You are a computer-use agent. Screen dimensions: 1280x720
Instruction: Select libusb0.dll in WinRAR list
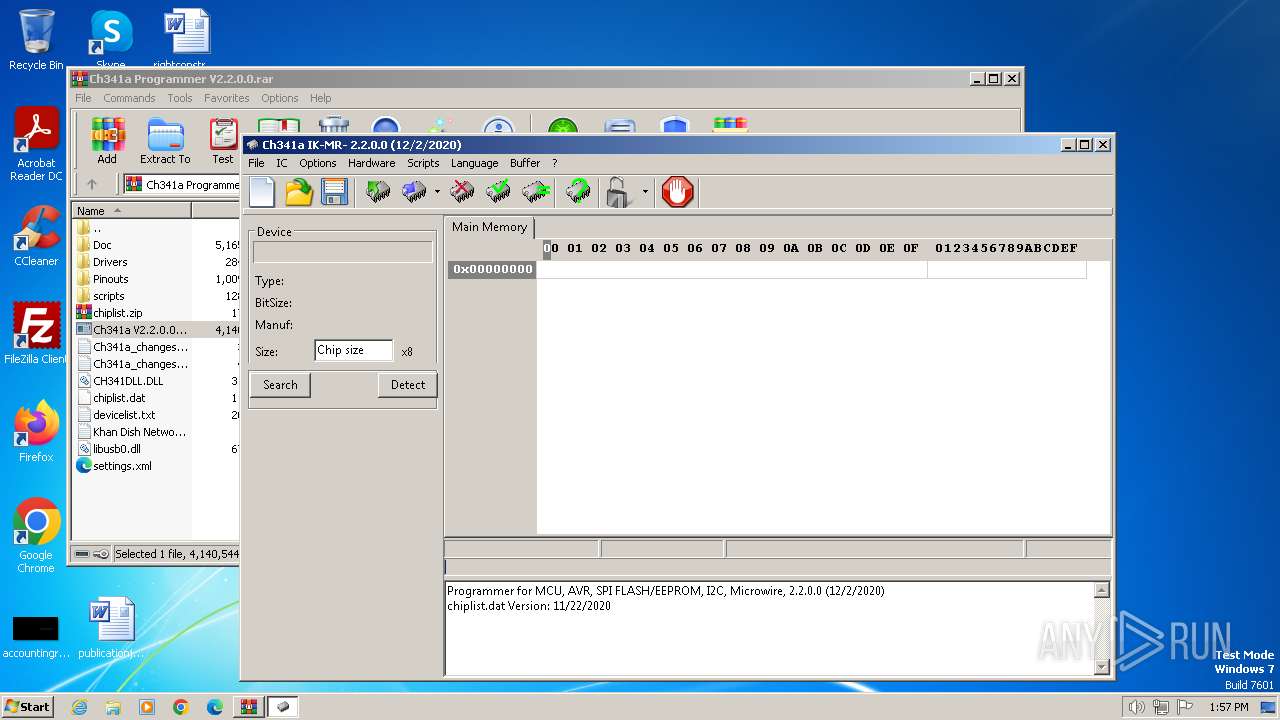click(x=116, y=449)
